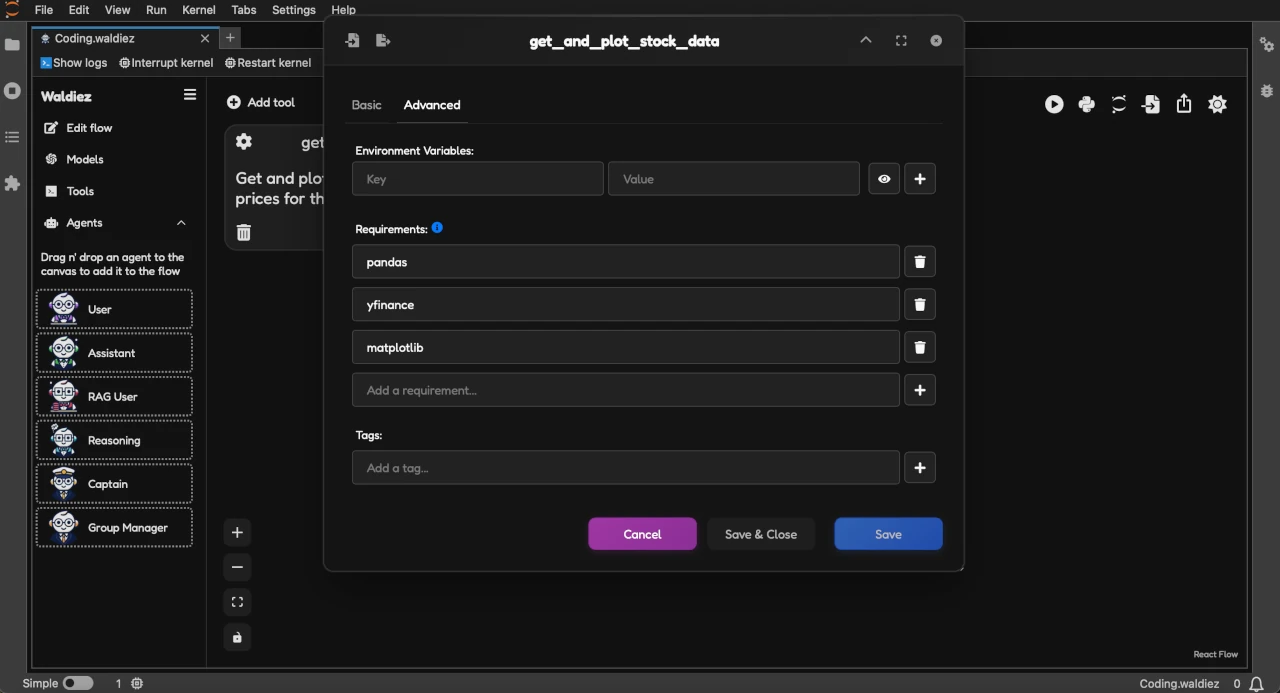Click the Save & Close button
The width and height of the screenshot is (1280, 693).
760,533
